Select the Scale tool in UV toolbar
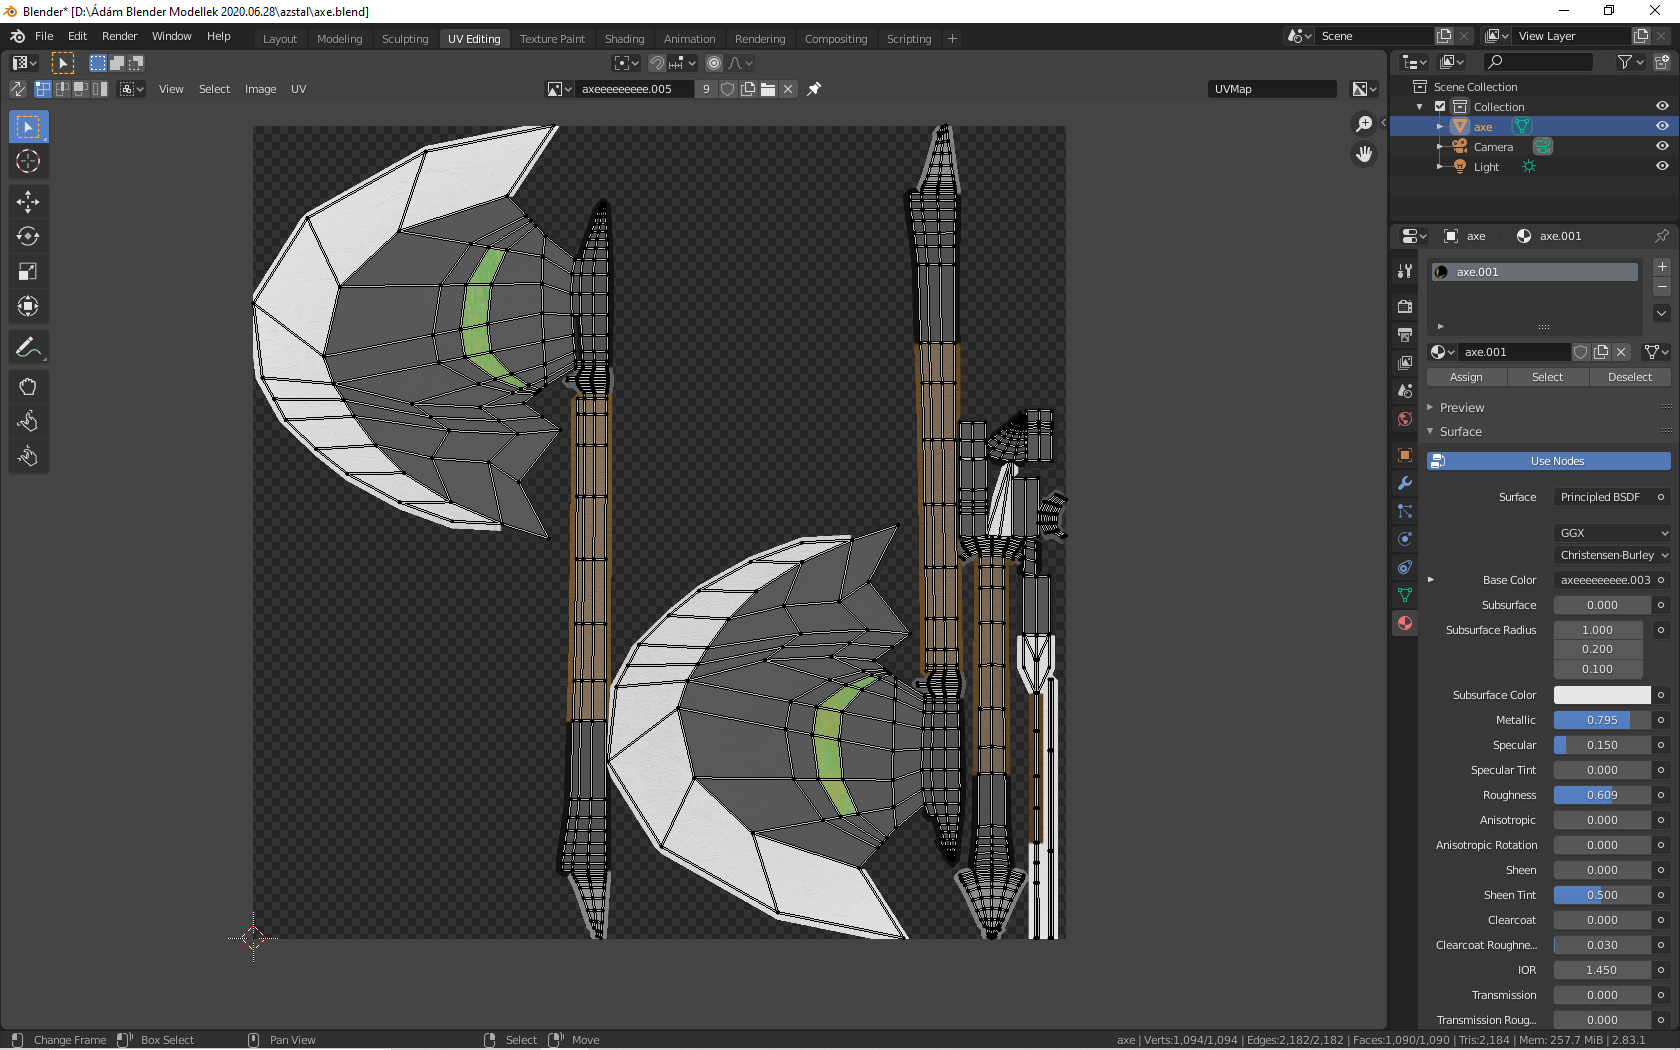The height and width of the screenshot is (1050, 1680). (x=28, y=271)
